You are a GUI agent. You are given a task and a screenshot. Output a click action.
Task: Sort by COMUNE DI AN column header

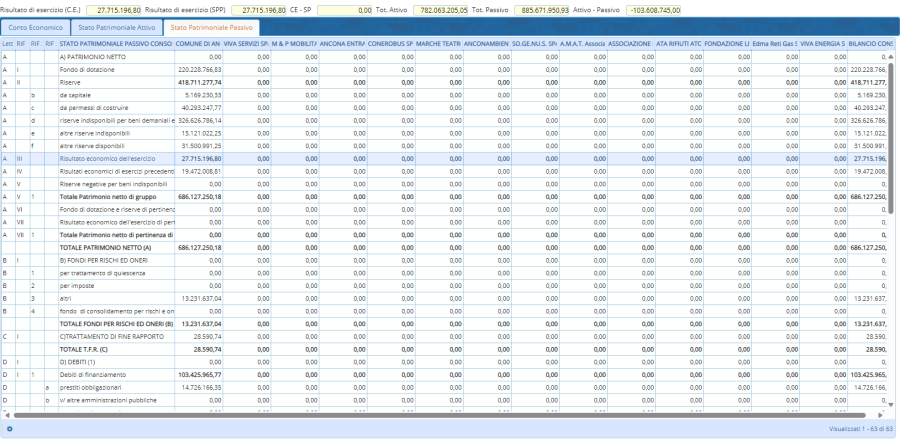coord(197,44)
